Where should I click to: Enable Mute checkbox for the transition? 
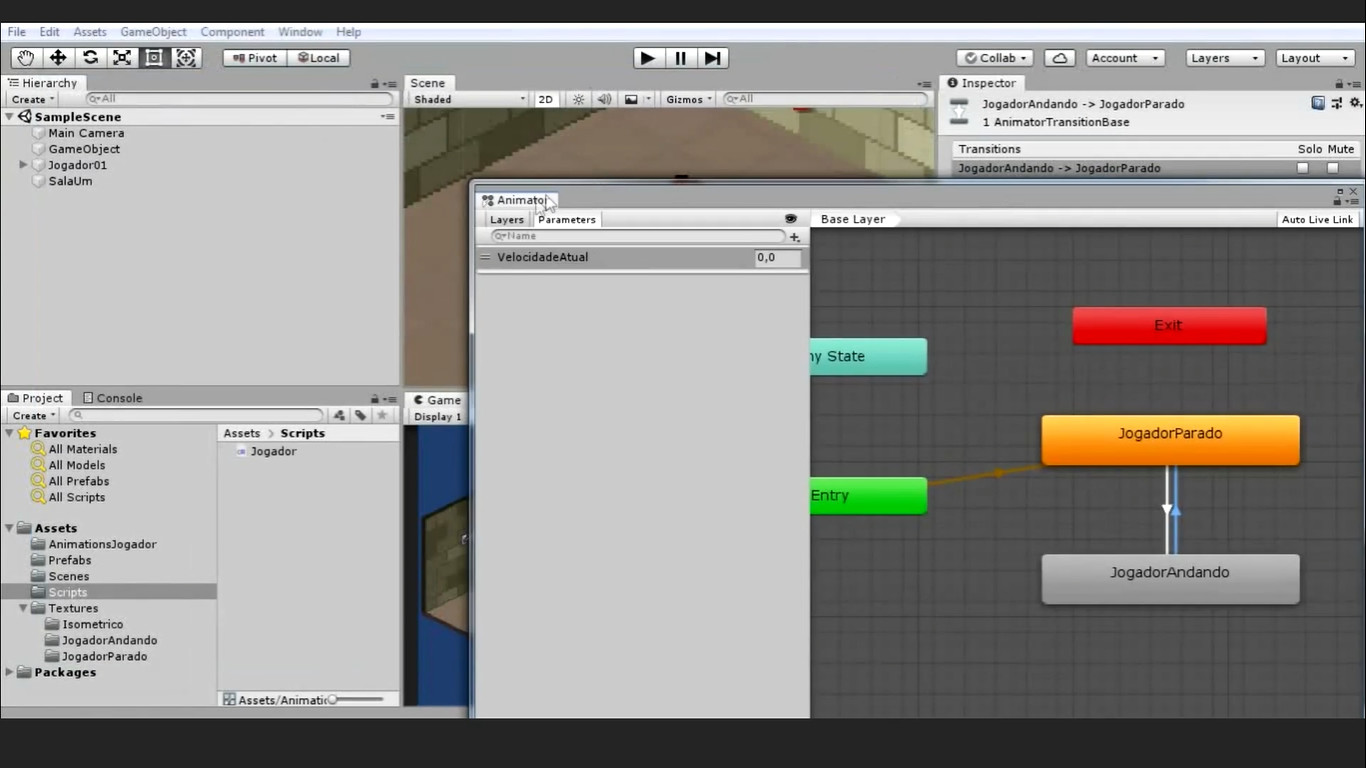1333,168
